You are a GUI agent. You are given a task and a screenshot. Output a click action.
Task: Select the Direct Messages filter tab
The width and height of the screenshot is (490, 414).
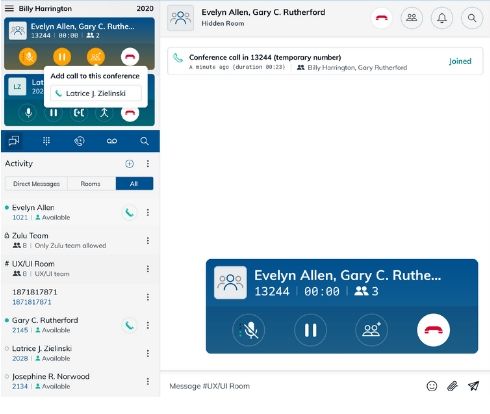36,184
